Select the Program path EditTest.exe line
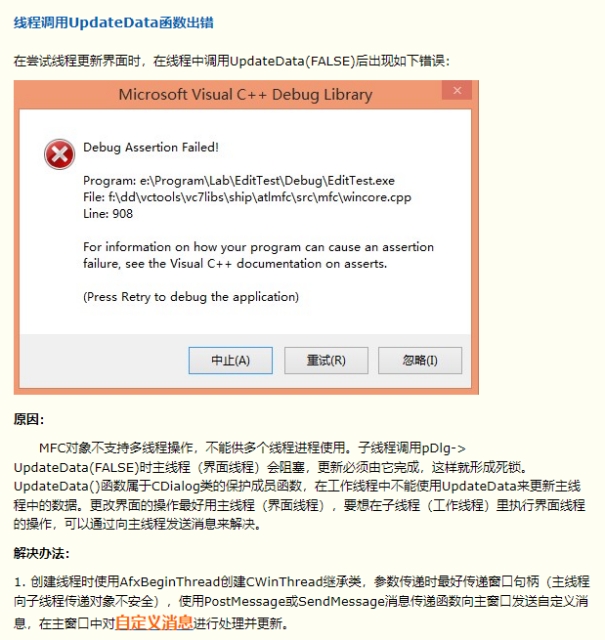 click(x=239, y=181)
